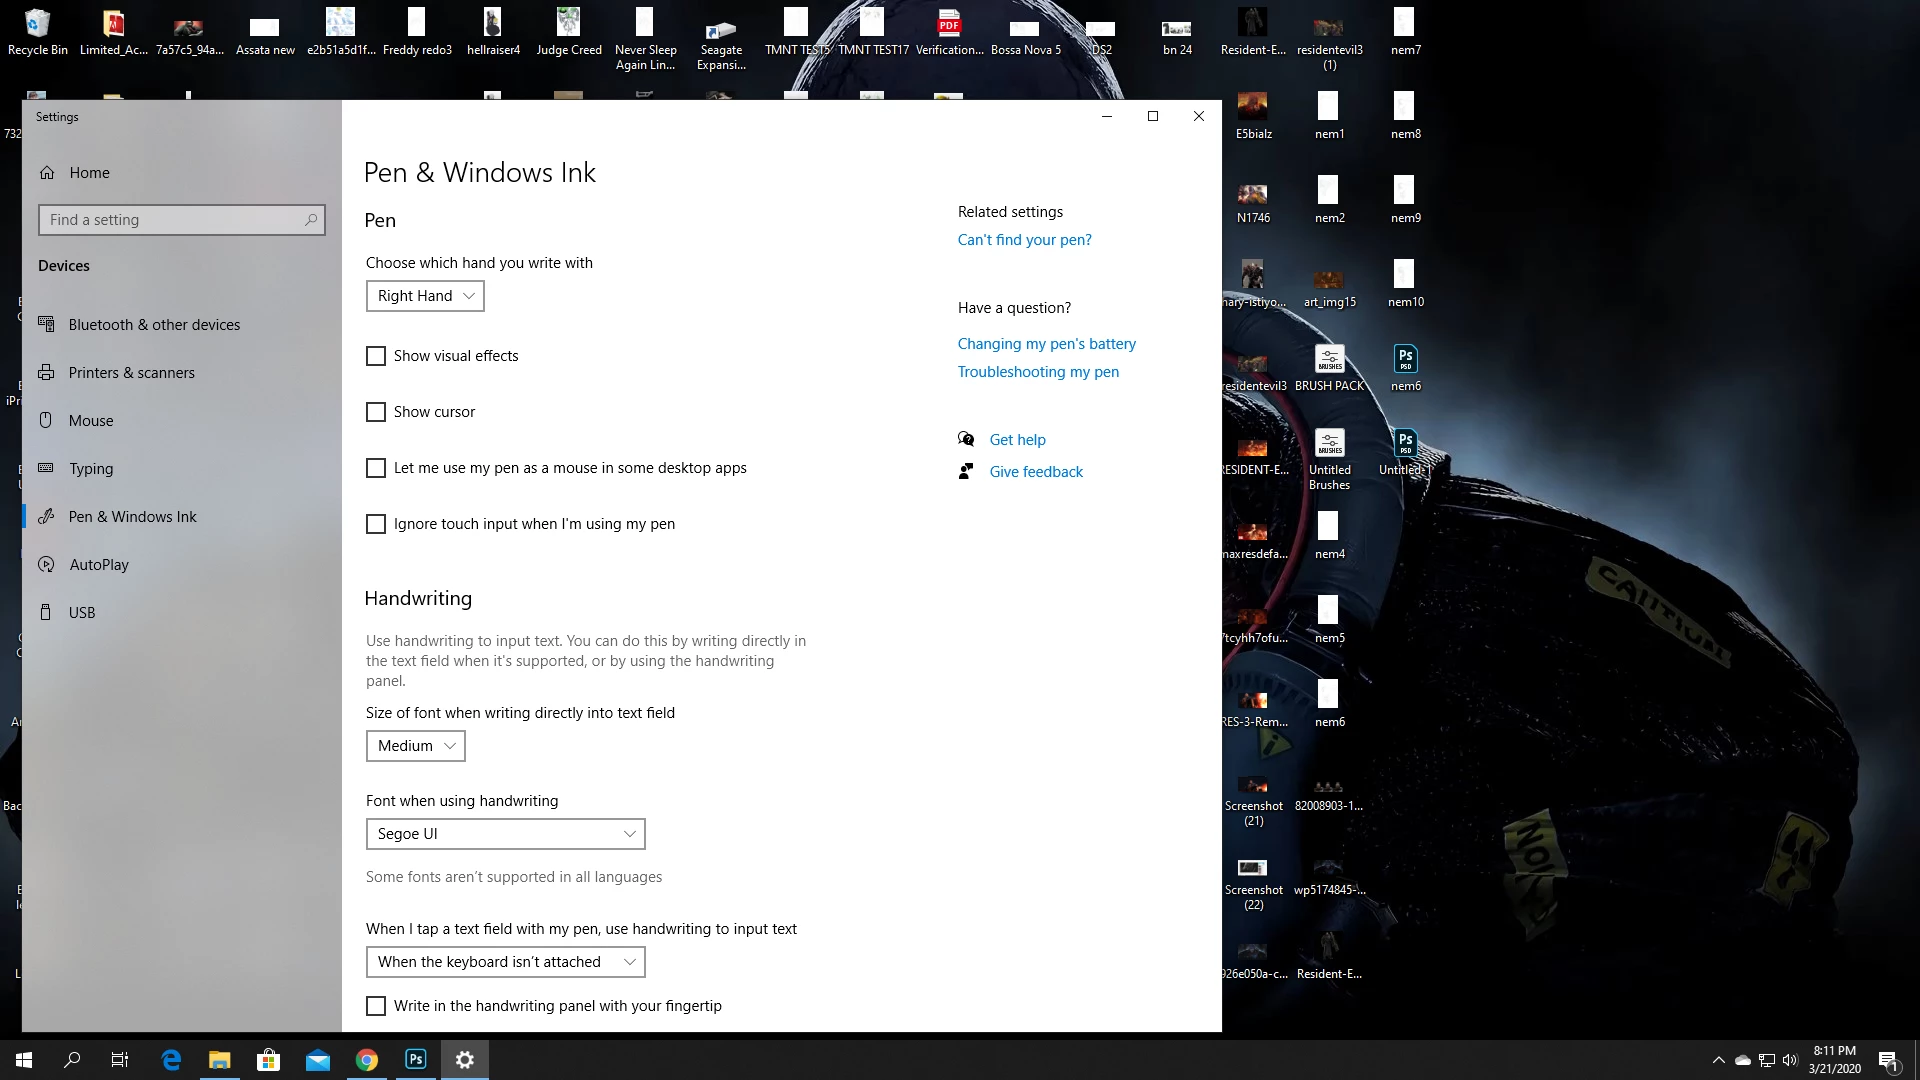
Task: Enable Show visual effects checkbox
Action: tap(376, 356)
